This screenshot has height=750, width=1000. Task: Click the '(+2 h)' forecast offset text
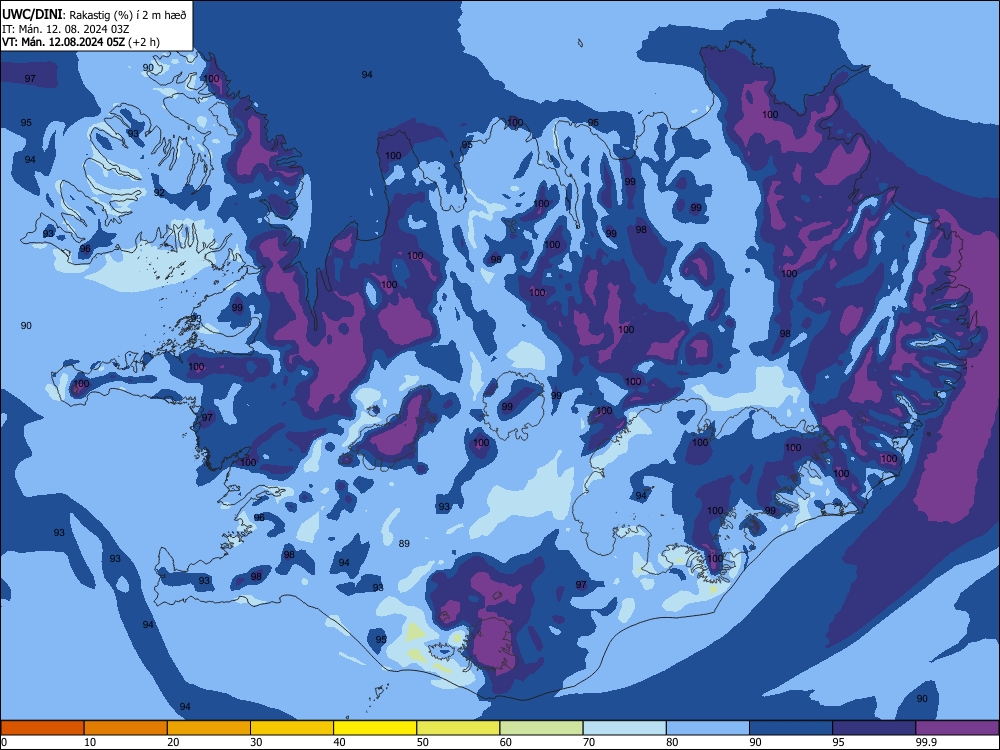click(x=144, y=42)
